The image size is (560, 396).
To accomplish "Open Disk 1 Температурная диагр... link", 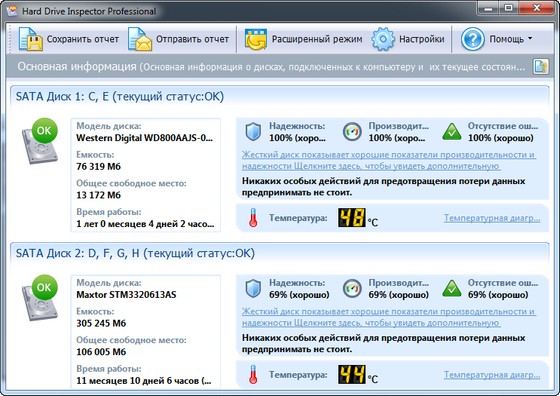I will coord(492,218).
